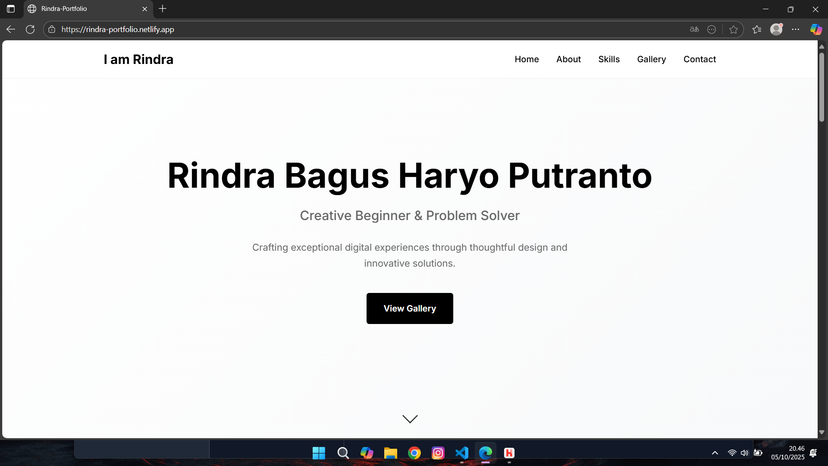Viewport: 828px width, 466px height.
Task: Open the translate page icon in address bar
Action: pyautogui.click(x=694, y=30)
